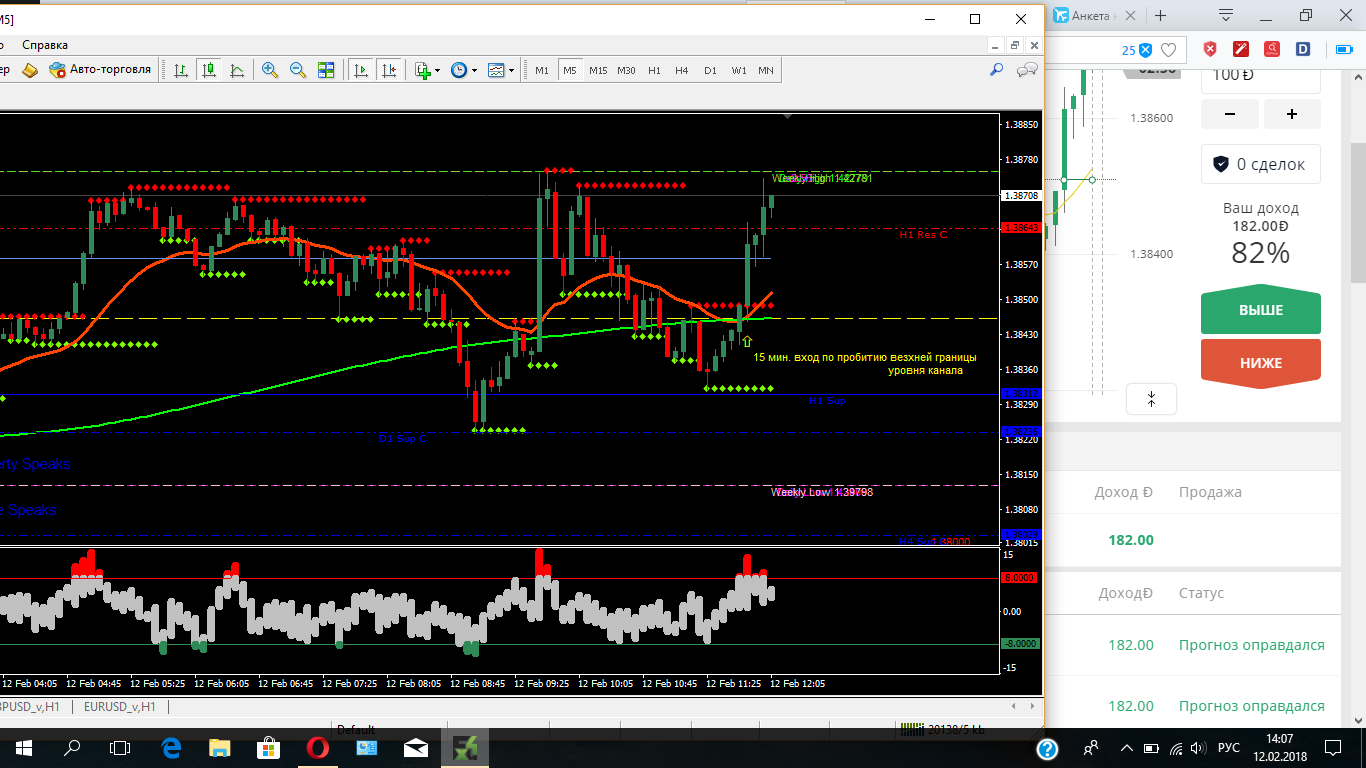
Task: Click the ВЫШЕ button
Action: tap(1261, 312)
